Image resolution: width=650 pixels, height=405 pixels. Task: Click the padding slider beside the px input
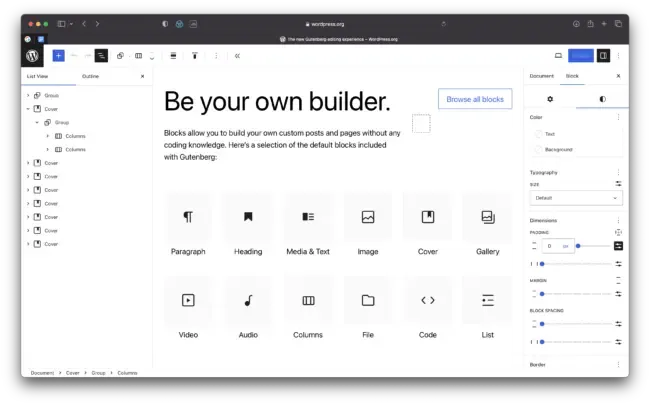pyautogui.click(x=594, y=246)
